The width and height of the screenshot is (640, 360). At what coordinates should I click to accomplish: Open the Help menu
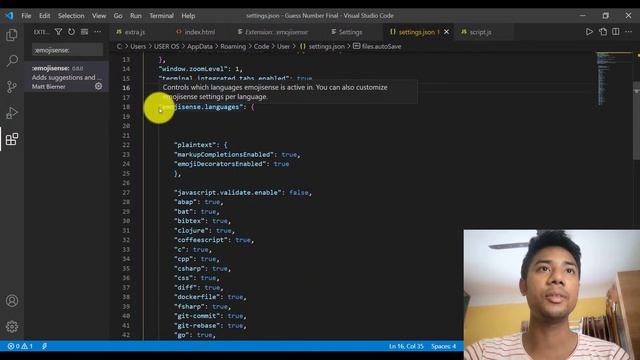coord(188,16)
